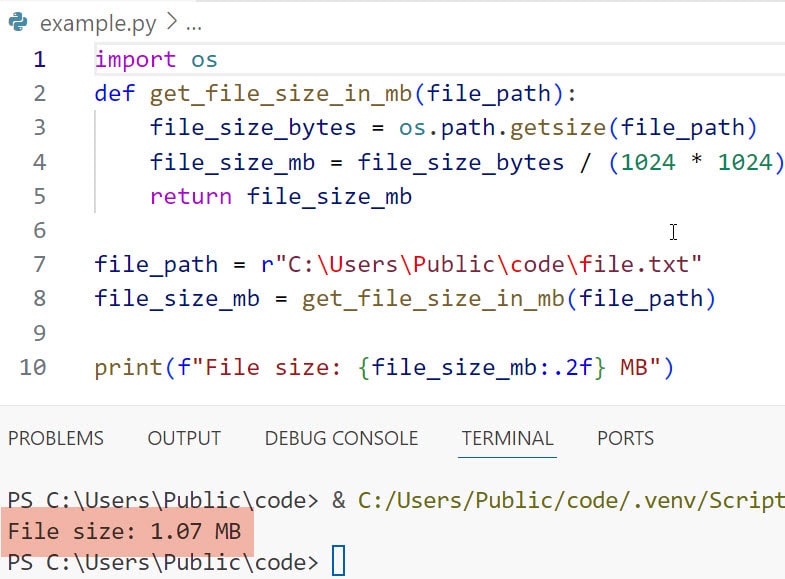
Task: Click line number 10 in gutter
Action: point(33,367)
